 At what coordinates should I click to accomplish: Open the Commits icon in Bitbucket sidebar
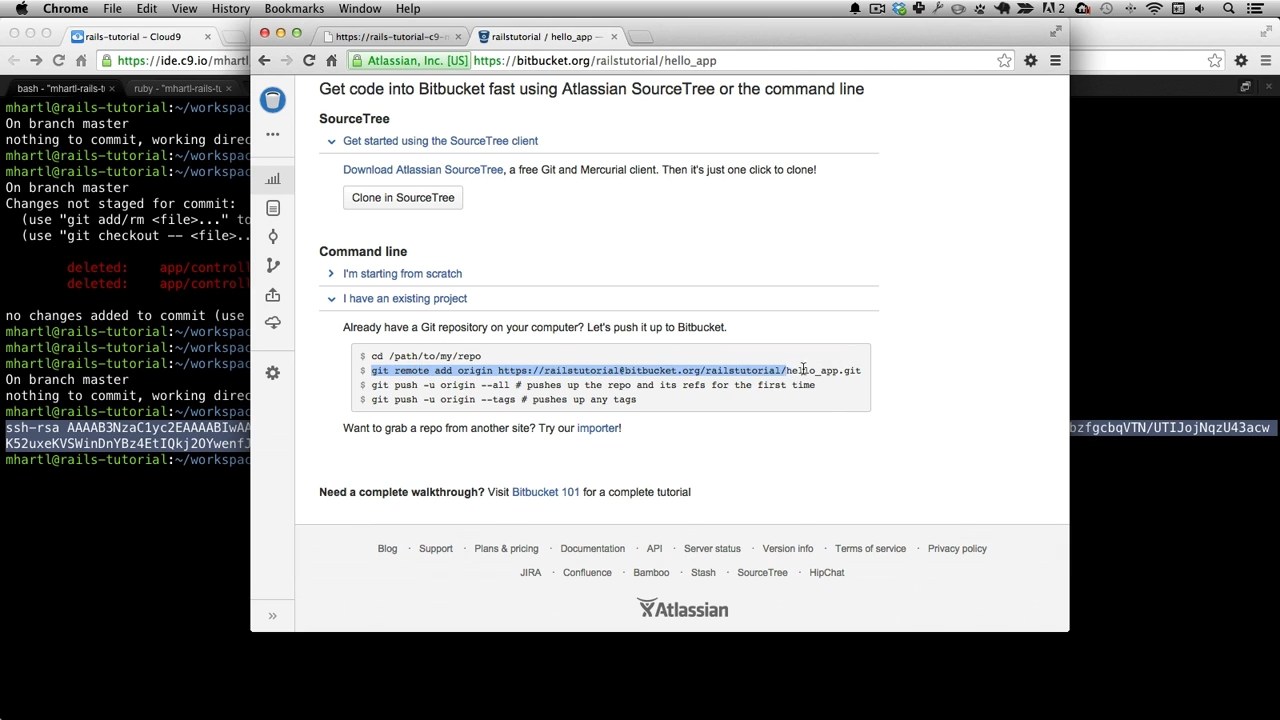[x=273, y=237]
